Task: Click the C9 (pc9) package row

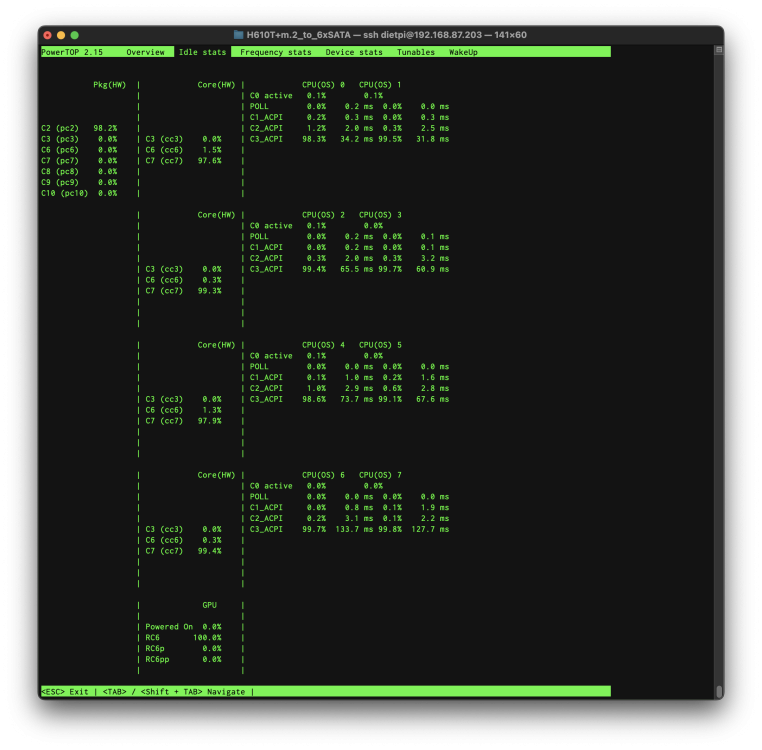Action: tap(79, 182)
